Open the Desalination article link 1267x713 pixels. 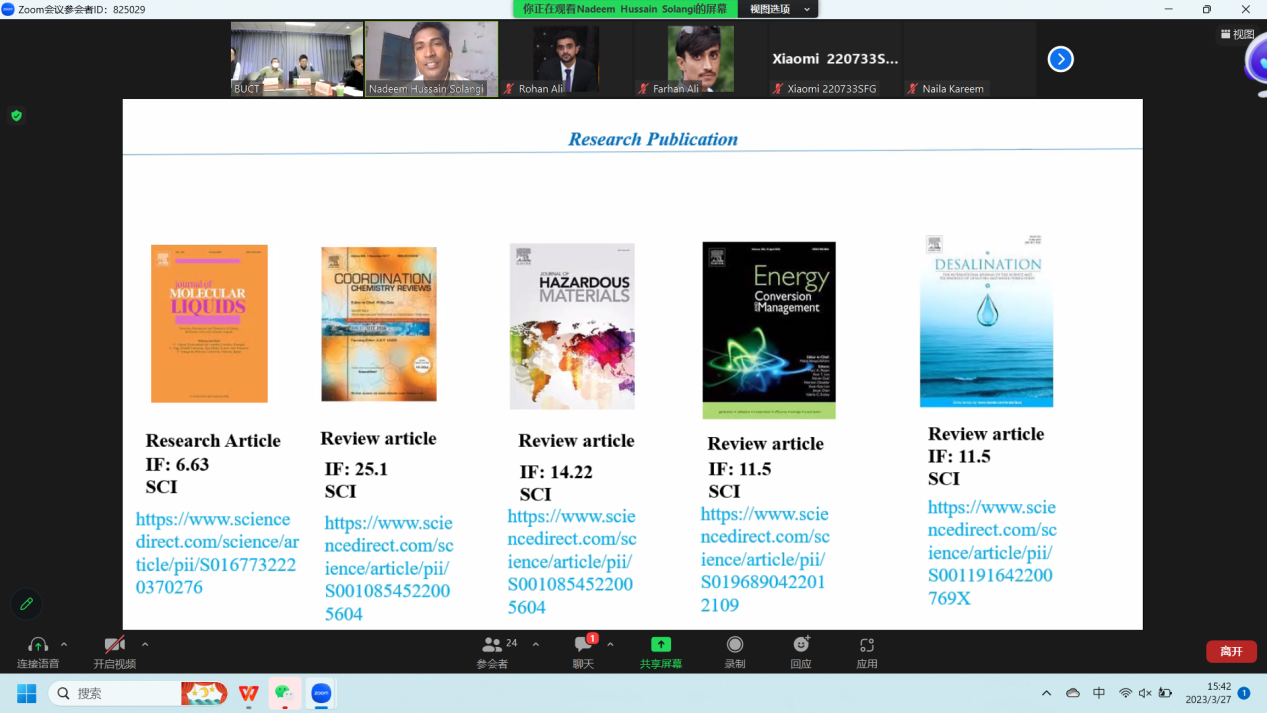tap(992, 552)
